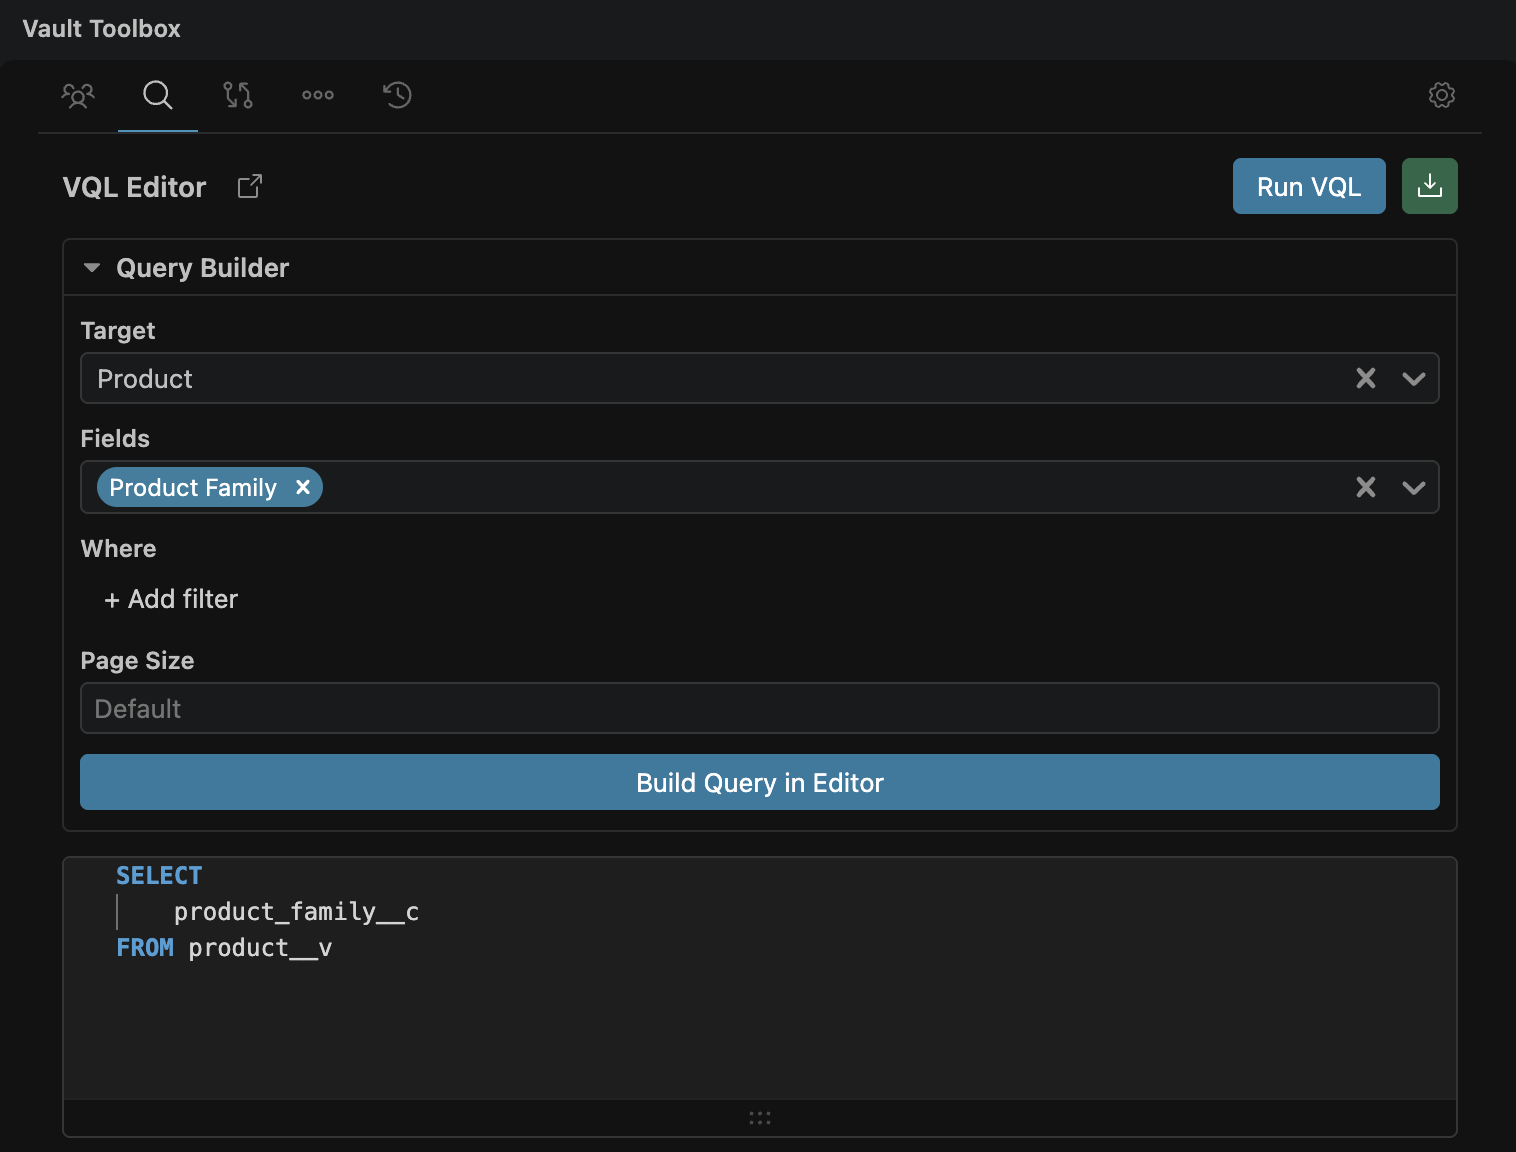Open the three-circles more tab
Image resolution: width=1516 pixels, height=1152 pixels.
click(318, 95)
